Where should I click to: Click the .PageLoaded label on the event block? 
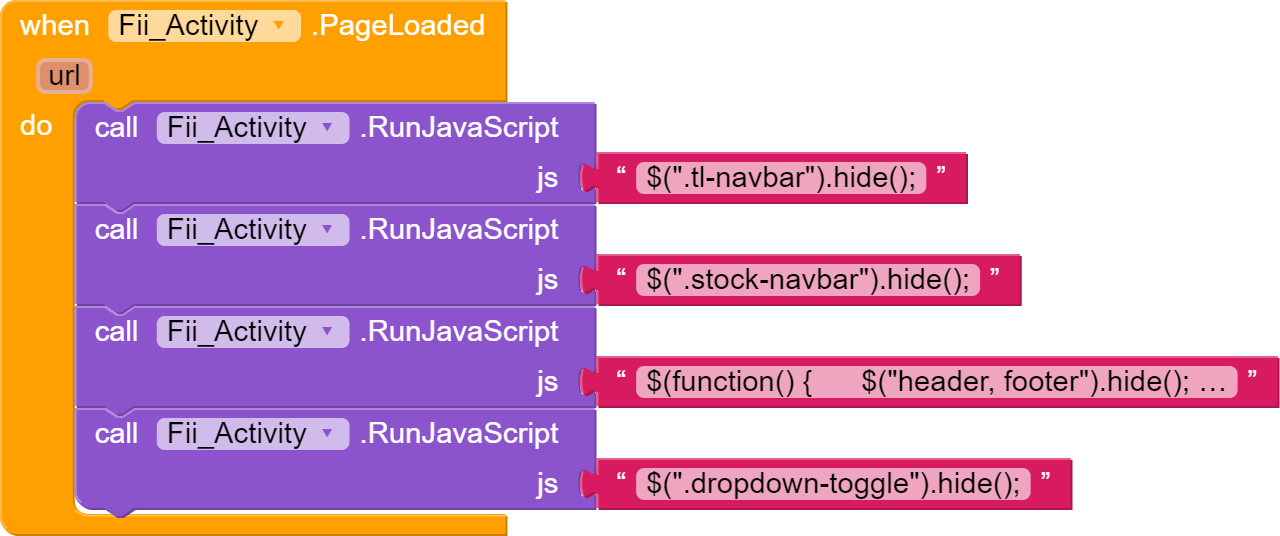(398, 26)
